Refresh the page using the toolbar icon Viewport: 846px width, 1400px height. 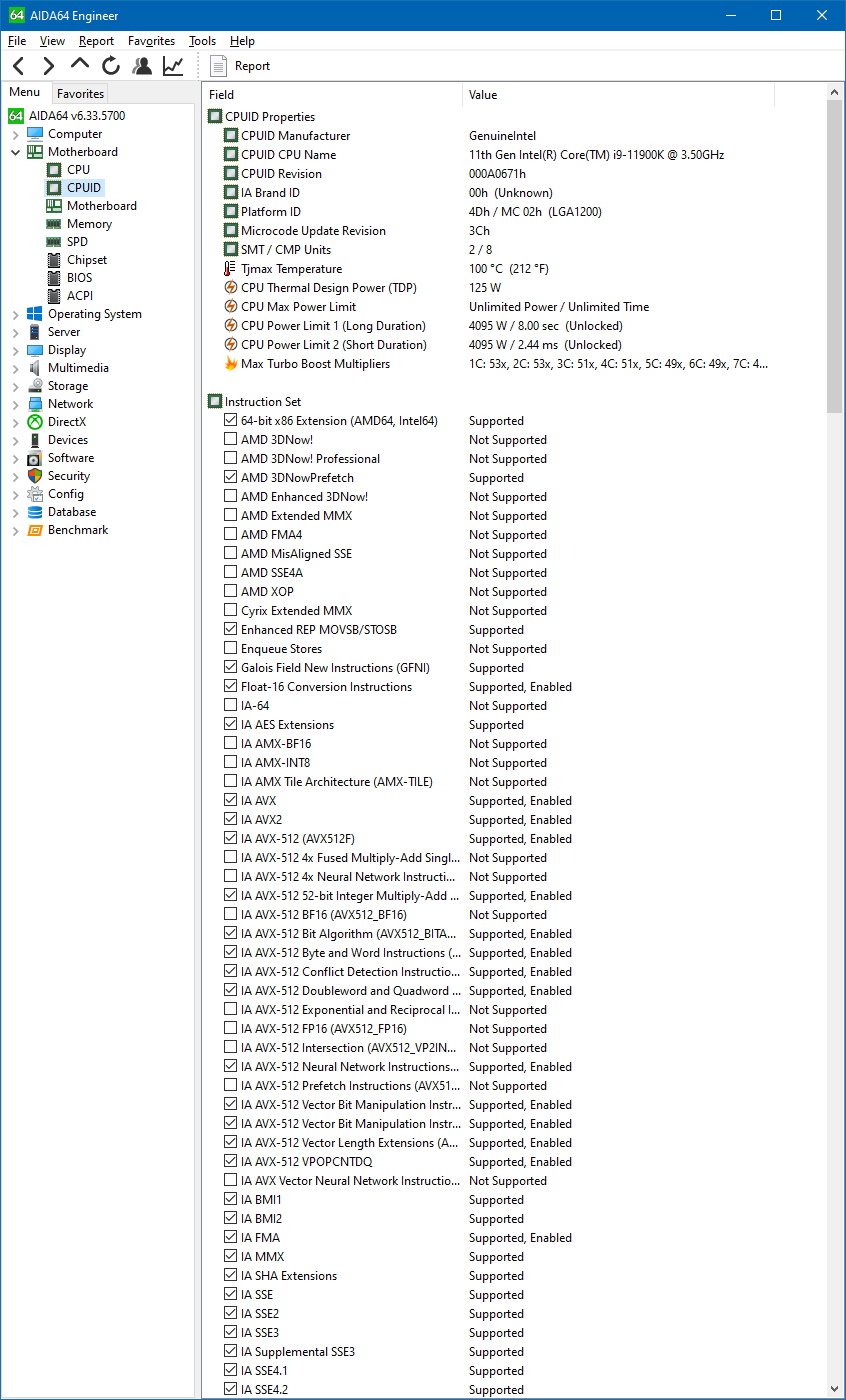(x=111, y=66)
